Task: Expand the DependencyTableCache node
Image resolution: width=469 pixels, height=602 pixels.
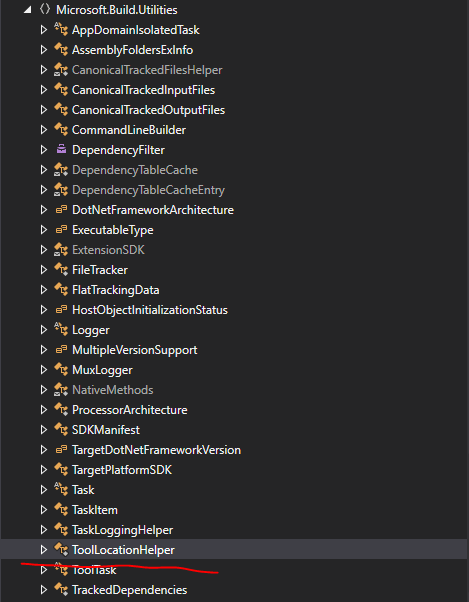Action: 44,170
